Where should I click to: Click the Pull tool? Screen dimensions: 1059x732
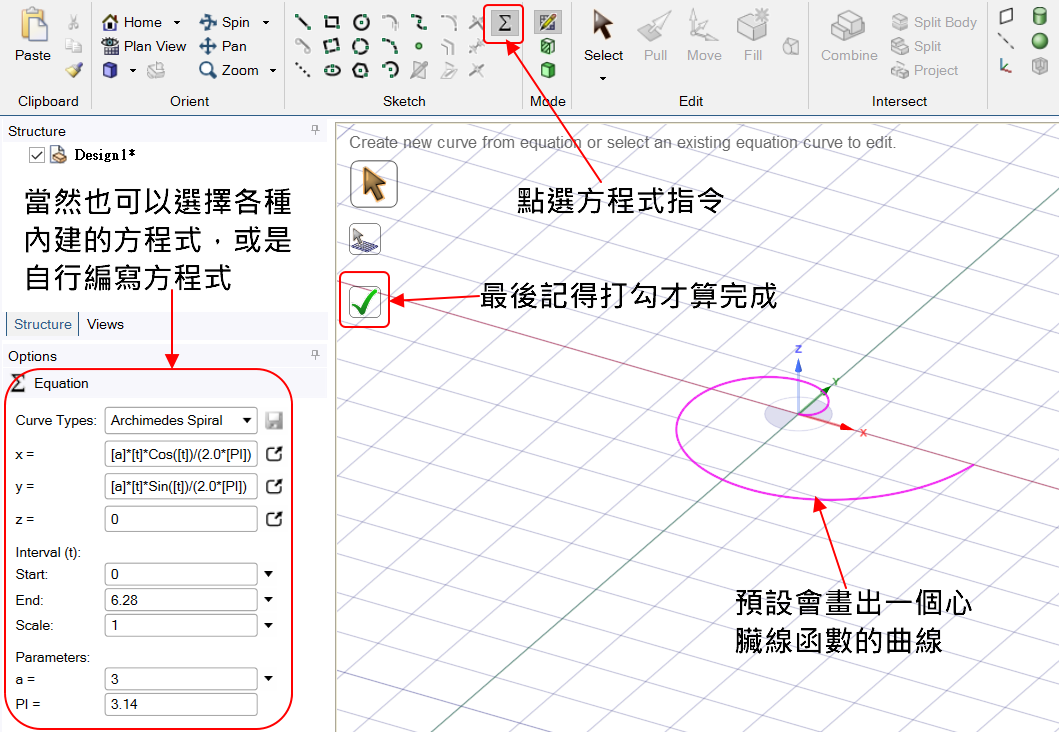655,36
